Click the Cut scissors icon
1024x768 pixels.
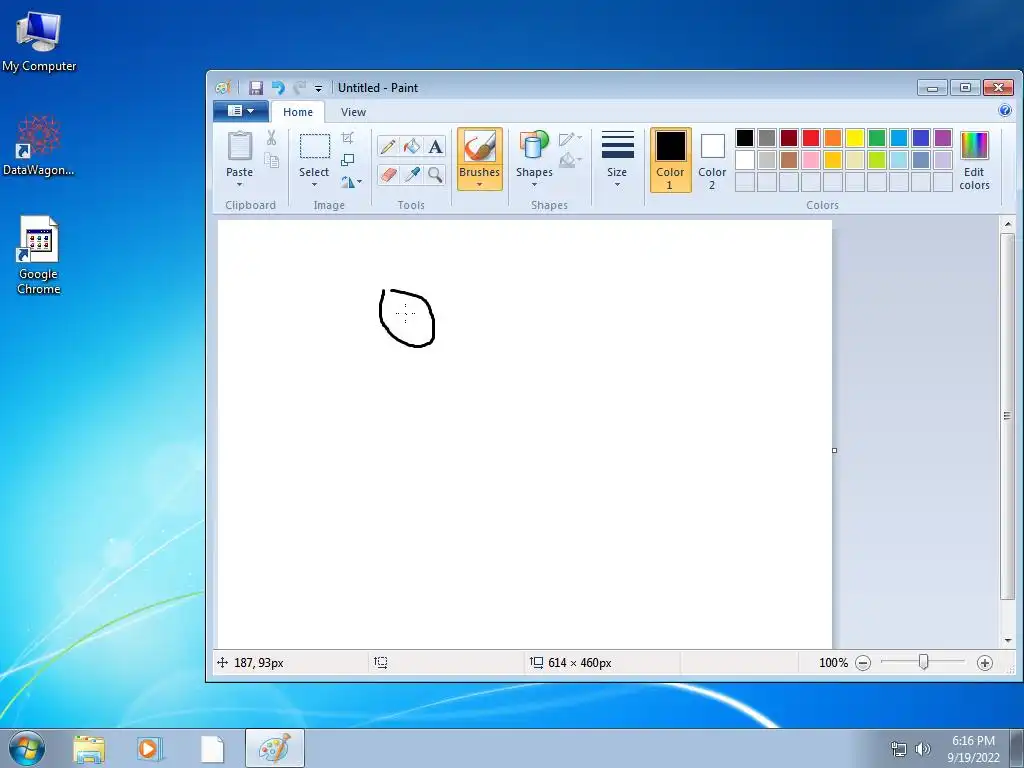tap(272, 138)
